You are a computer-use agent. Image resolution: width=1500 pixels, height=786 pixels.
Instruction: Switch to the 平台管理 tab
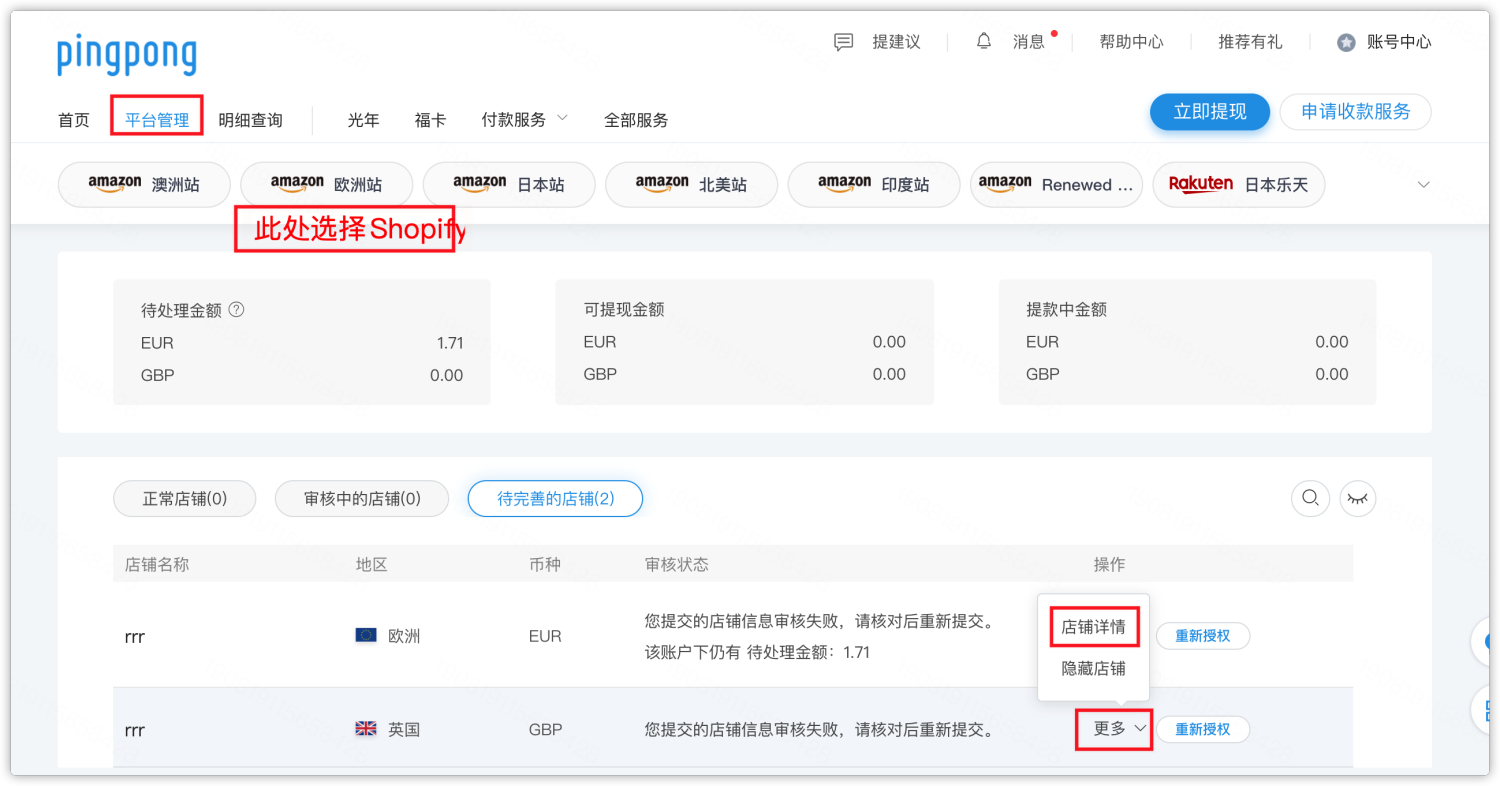(157, 120)
